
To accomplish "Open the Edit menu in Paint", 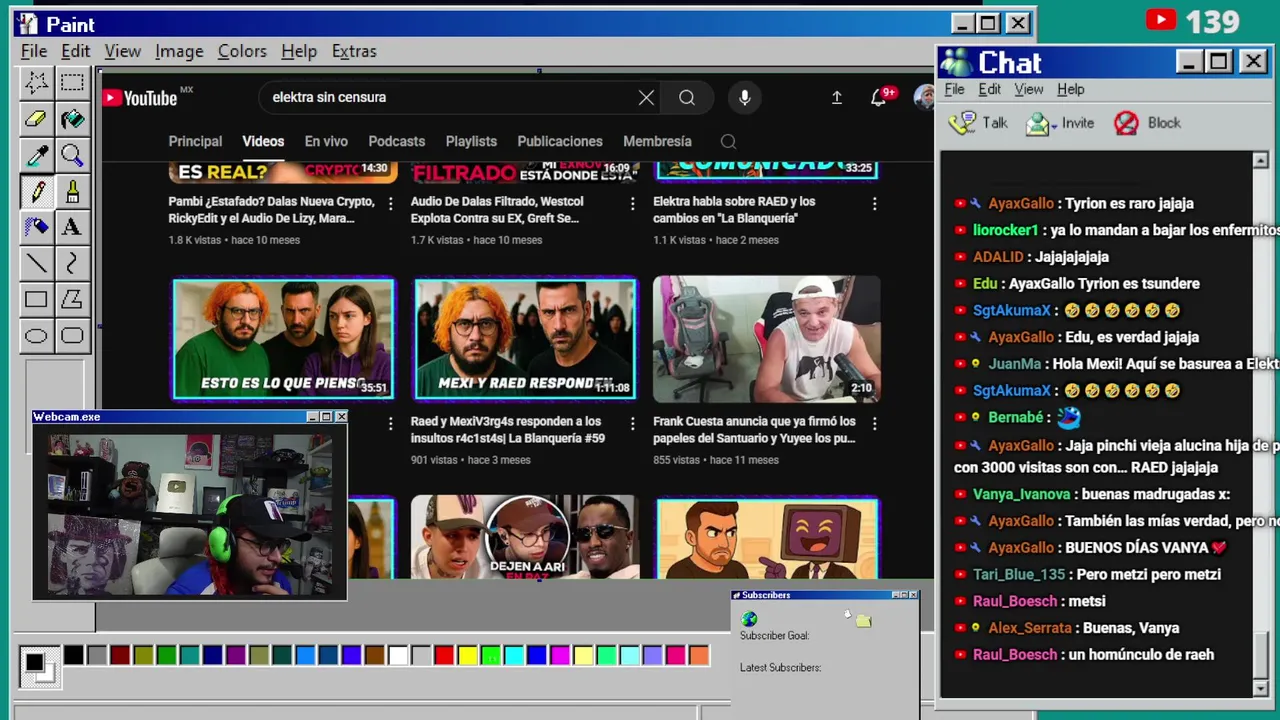I will point(75,51).
